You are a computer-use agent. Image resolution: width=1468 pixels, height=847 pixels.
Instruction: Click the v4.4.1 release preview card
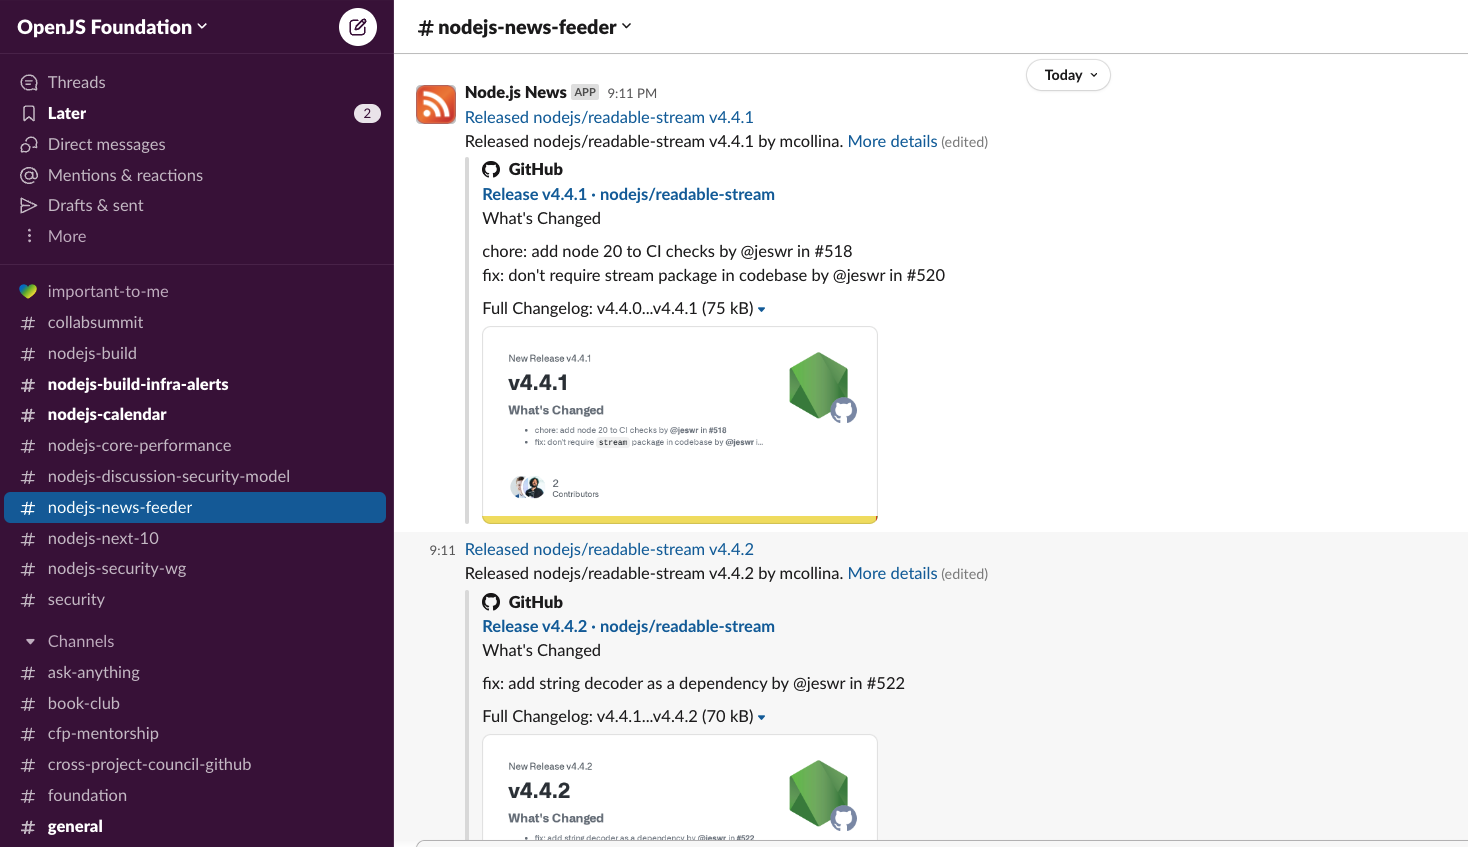[x=680, y=423]
